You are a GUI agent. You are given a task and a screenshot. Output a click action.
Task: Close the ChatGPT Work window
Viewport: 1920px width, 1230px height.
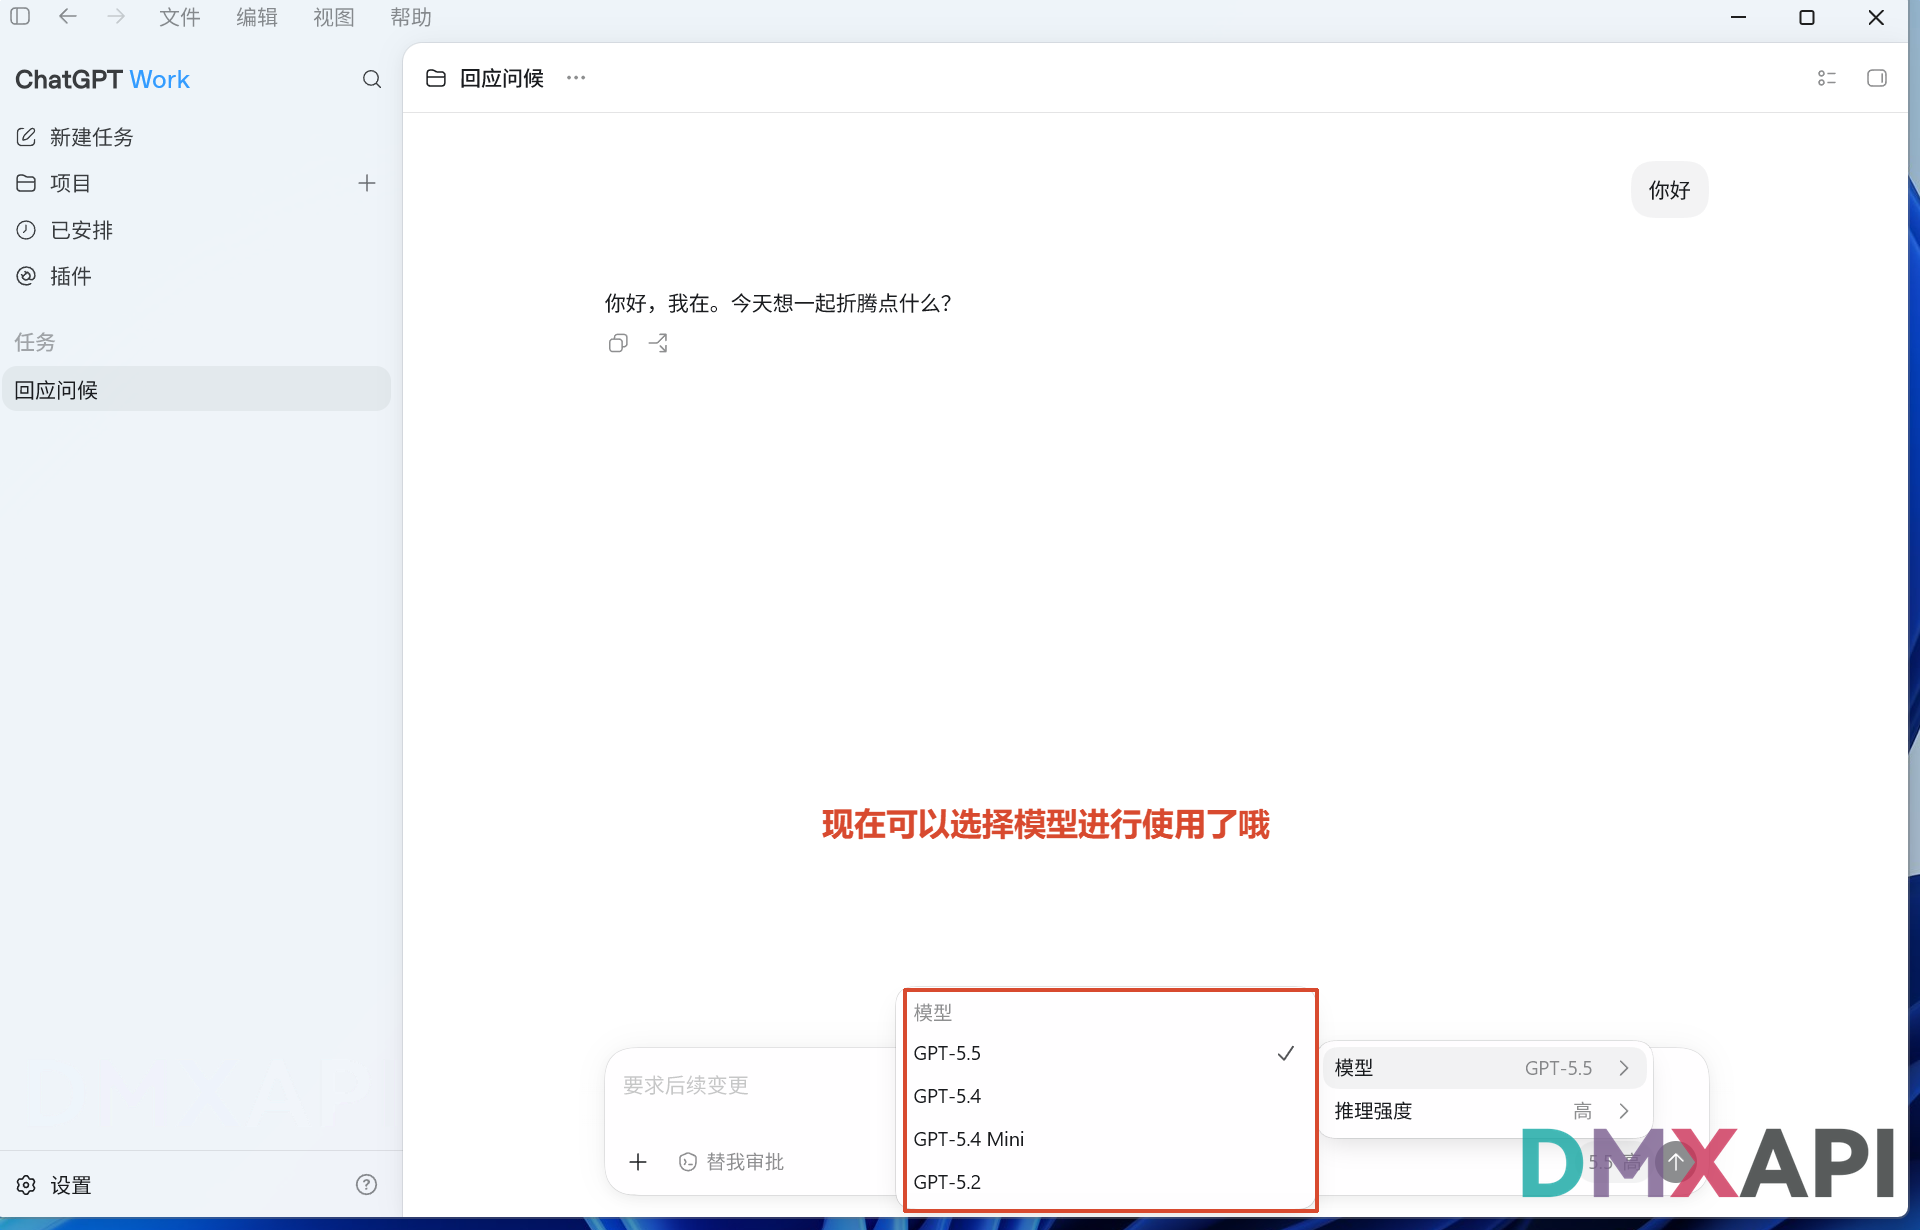click(x=1876, y=17)
